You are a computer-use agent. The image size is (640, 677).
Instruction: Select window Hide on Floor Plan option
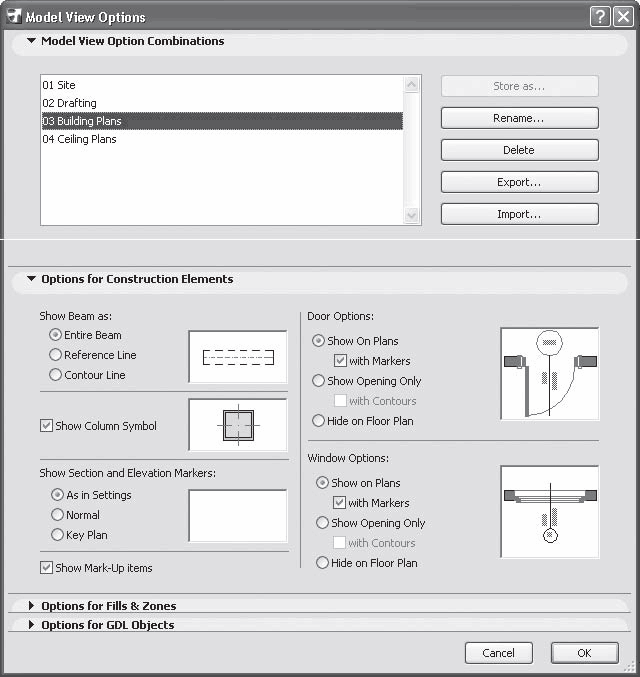tap(322, 563)
